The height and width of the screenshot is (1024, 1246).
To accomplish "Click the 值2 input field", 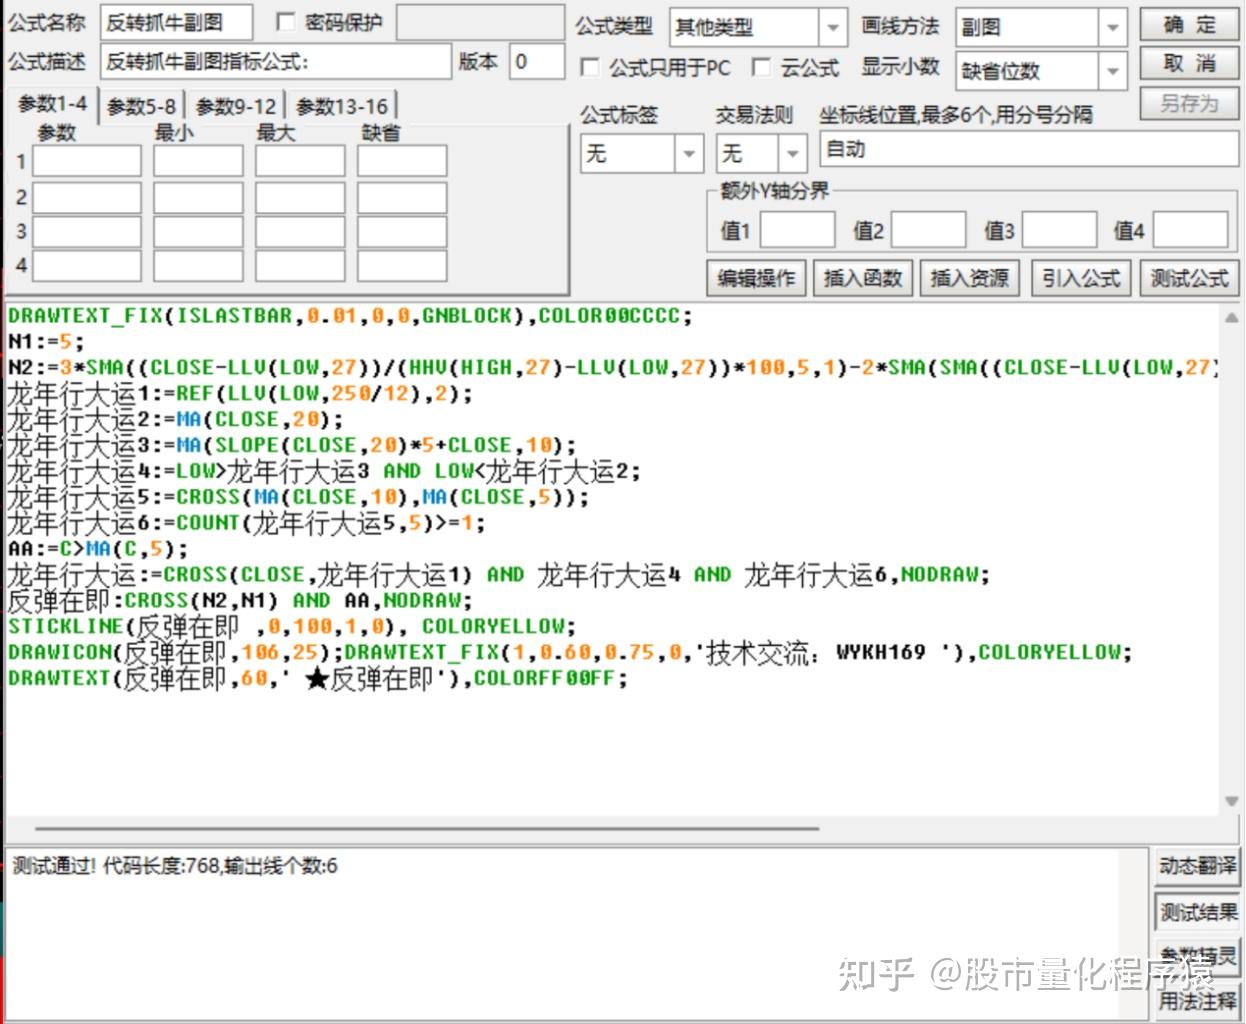I will click(928, 230).
